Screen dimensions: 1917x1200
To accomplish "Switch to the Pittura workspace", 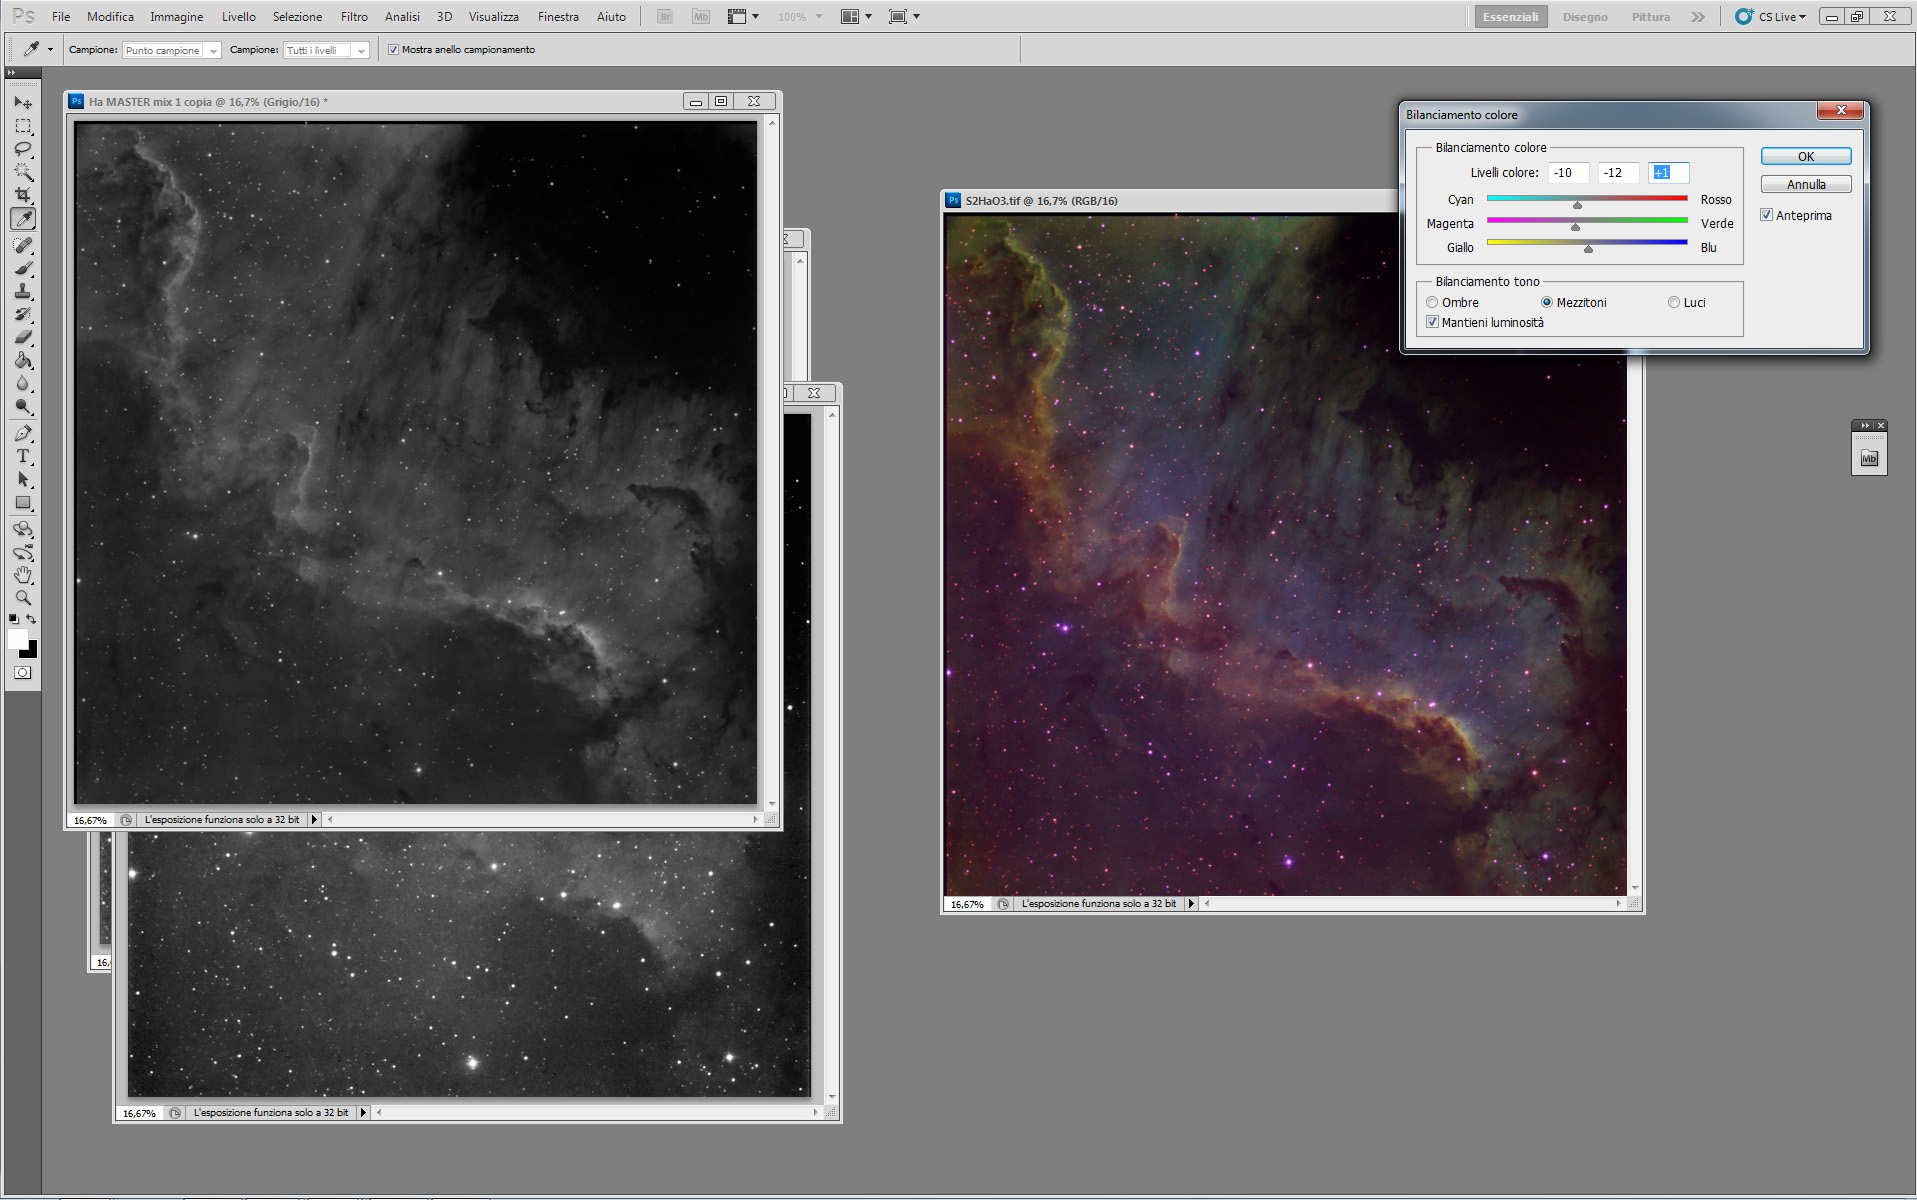I will click(1650, 17).
